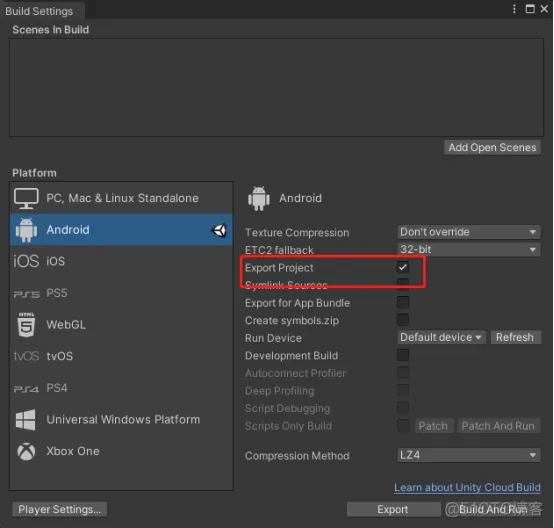
Task: Toggle the Symlink Sources checkbox
Action: click(x=403, y=284)
